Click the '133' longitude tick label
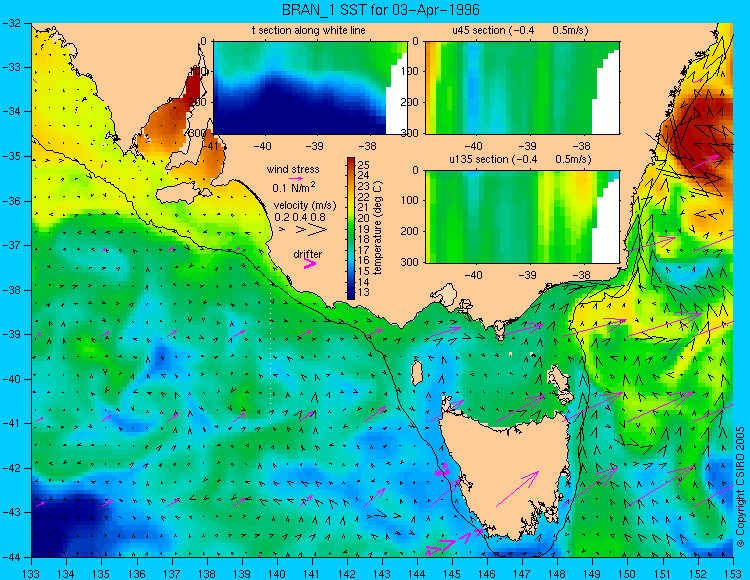The width and height of the screenshot is (750, 580). (x=31, y=573)
